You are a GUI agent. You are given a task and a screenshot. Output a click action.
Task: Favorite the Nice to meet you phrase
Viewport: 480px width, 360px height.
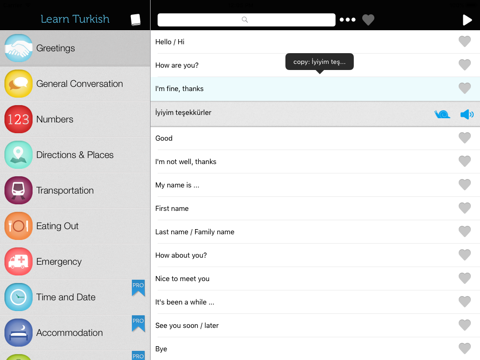465,278
